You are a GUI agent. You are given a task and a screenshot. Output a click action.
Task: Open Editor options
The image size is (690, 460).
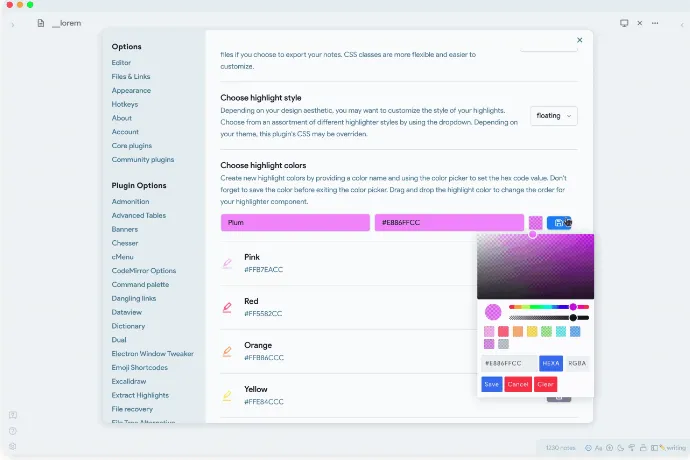121,63
